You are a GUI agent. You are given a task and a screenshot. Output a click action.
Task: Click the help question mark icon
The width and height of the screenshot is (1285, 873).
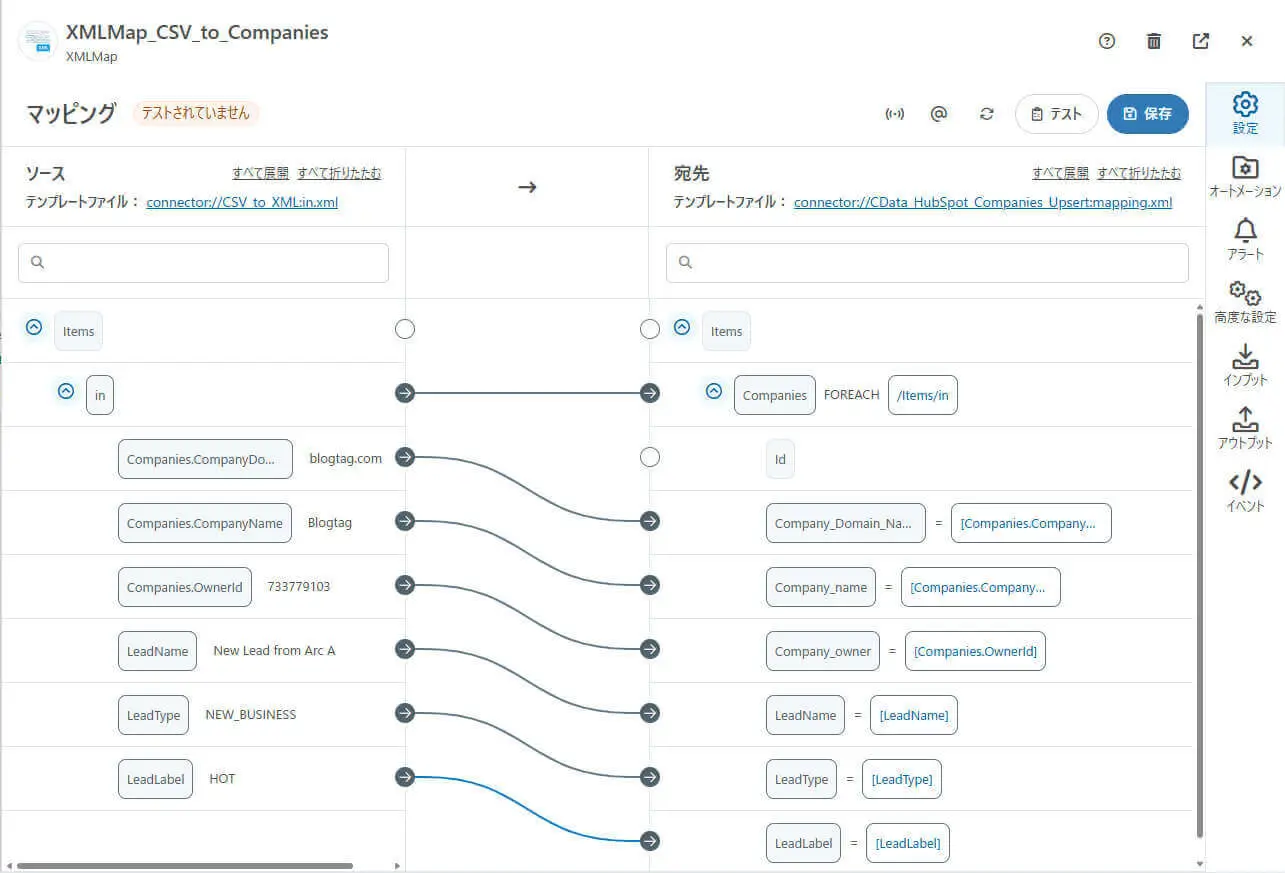click(x=1106, y=41)
